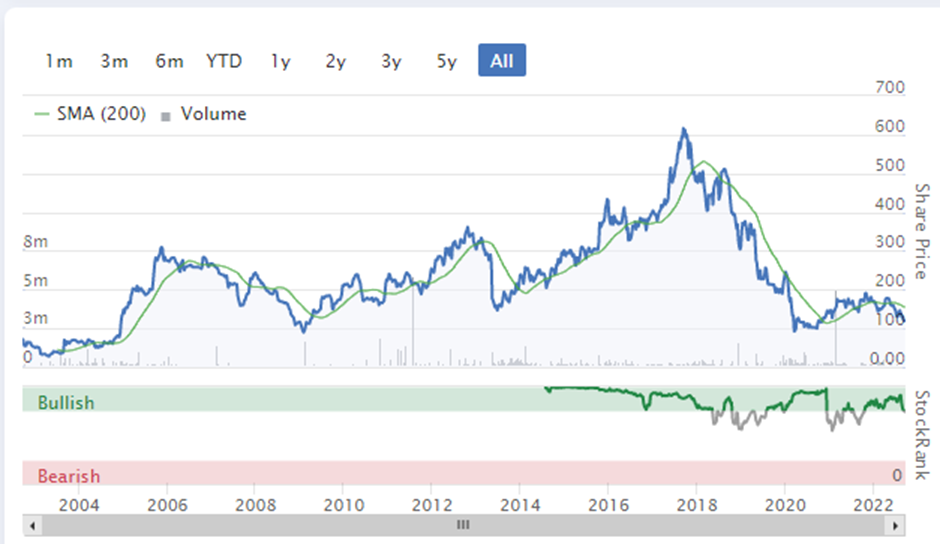The height and width of the screenshot is (544, 940).
Task: Click the 2016 x-axis year label
Action: tap(608, 505)
